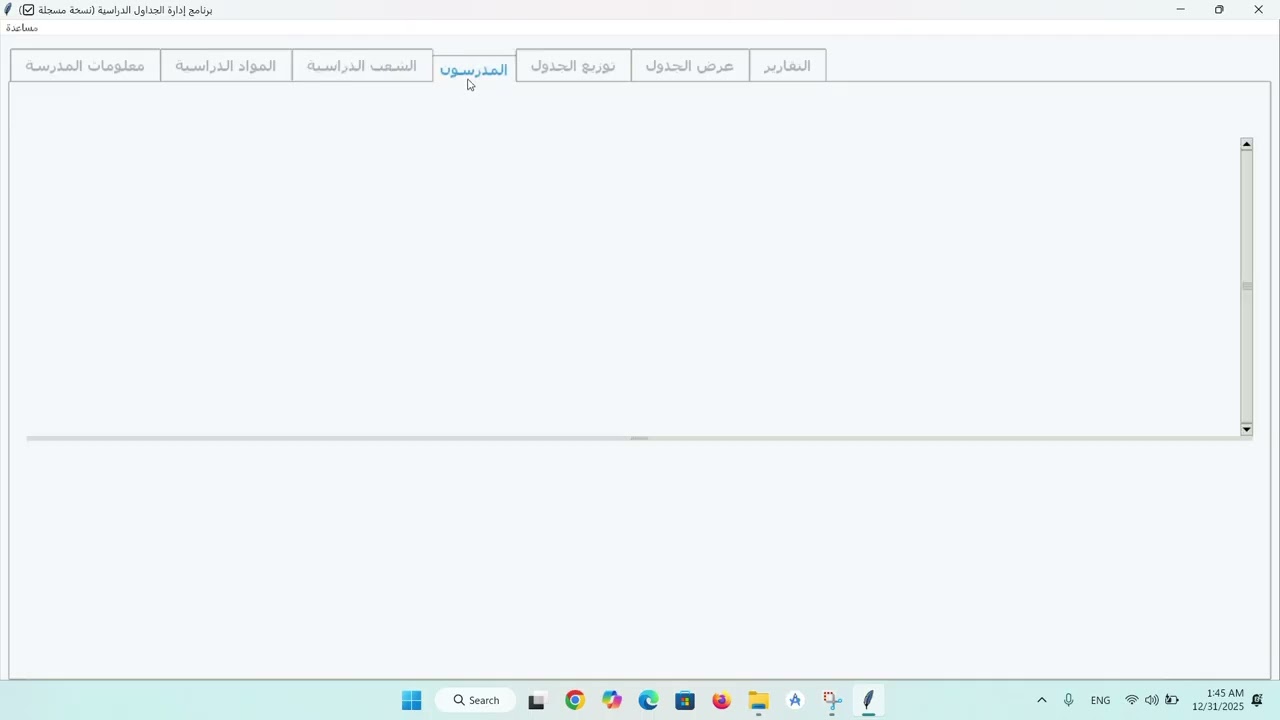Click the horizontal pane splitter handle
Image resolution: width=1280 pixels, height=720 pixels.
640,438
